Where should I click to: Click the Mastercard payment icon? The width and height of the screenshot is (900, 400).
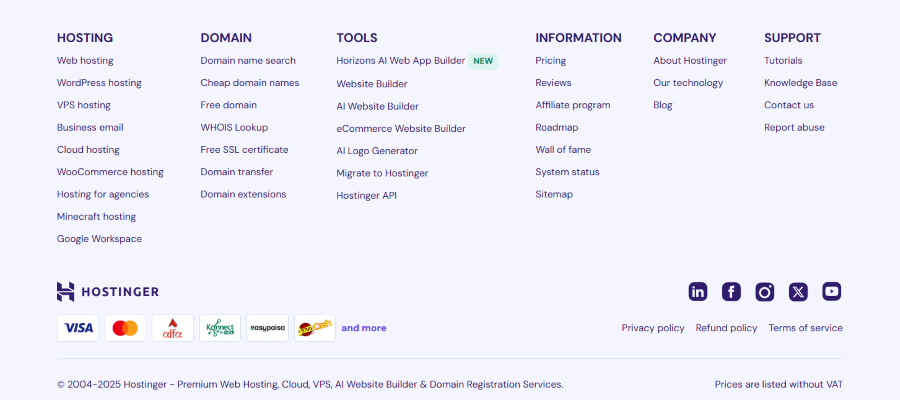pos(125,328)
